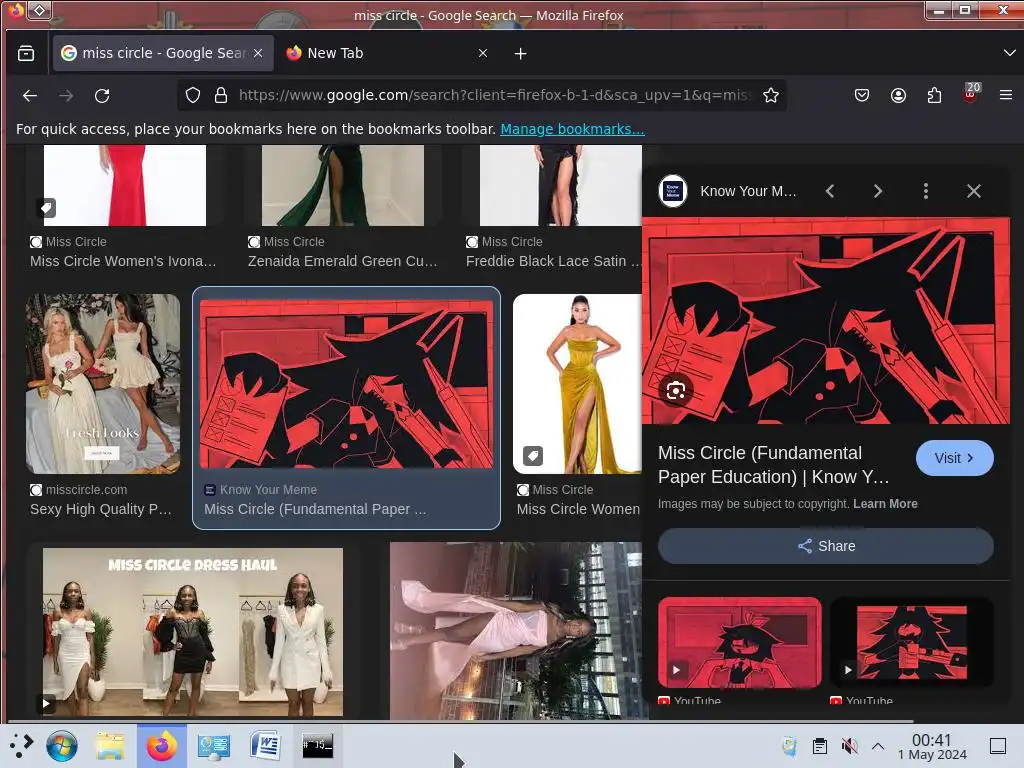This screenshot has width=1024, height=768.
Task: Open KDE application launcher
Action: click(20, 745)
